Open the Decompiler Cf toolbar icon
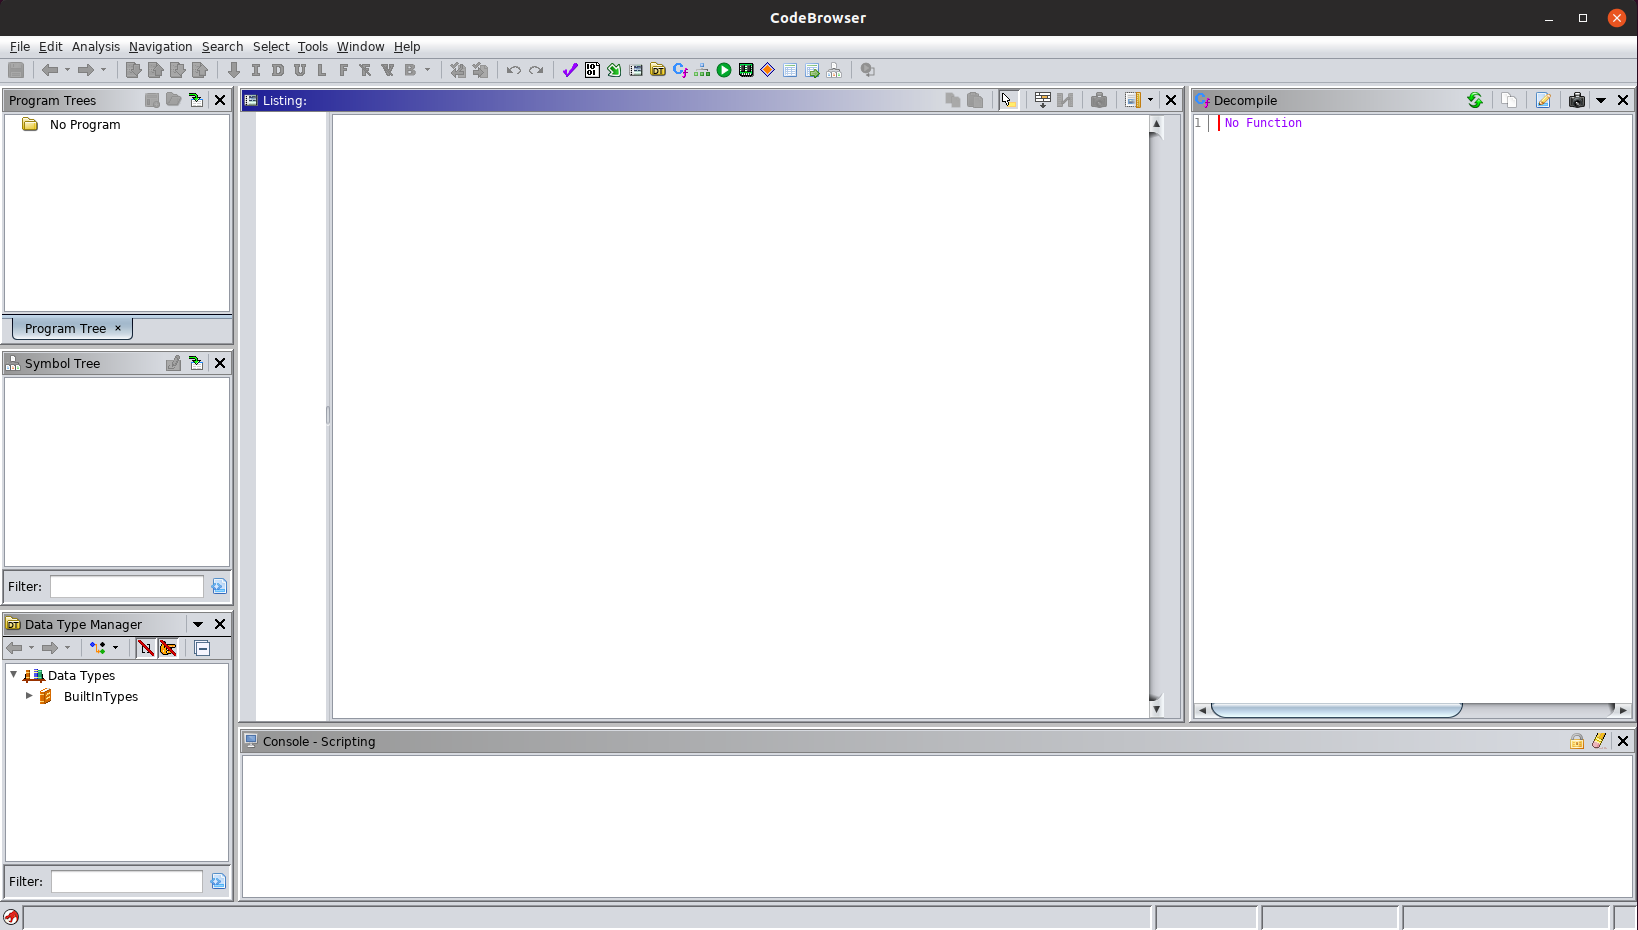 [680, 70]
